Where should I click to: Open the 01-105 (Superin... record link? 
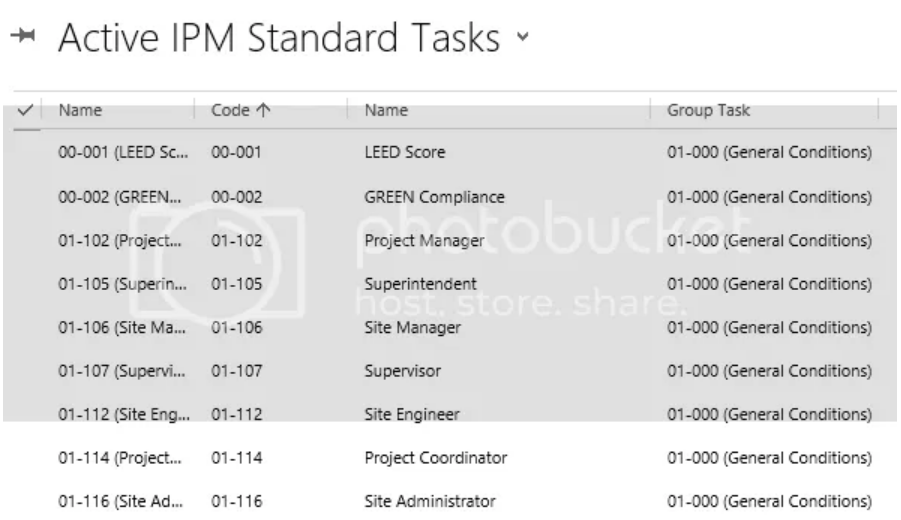click(x=122, y=284)
